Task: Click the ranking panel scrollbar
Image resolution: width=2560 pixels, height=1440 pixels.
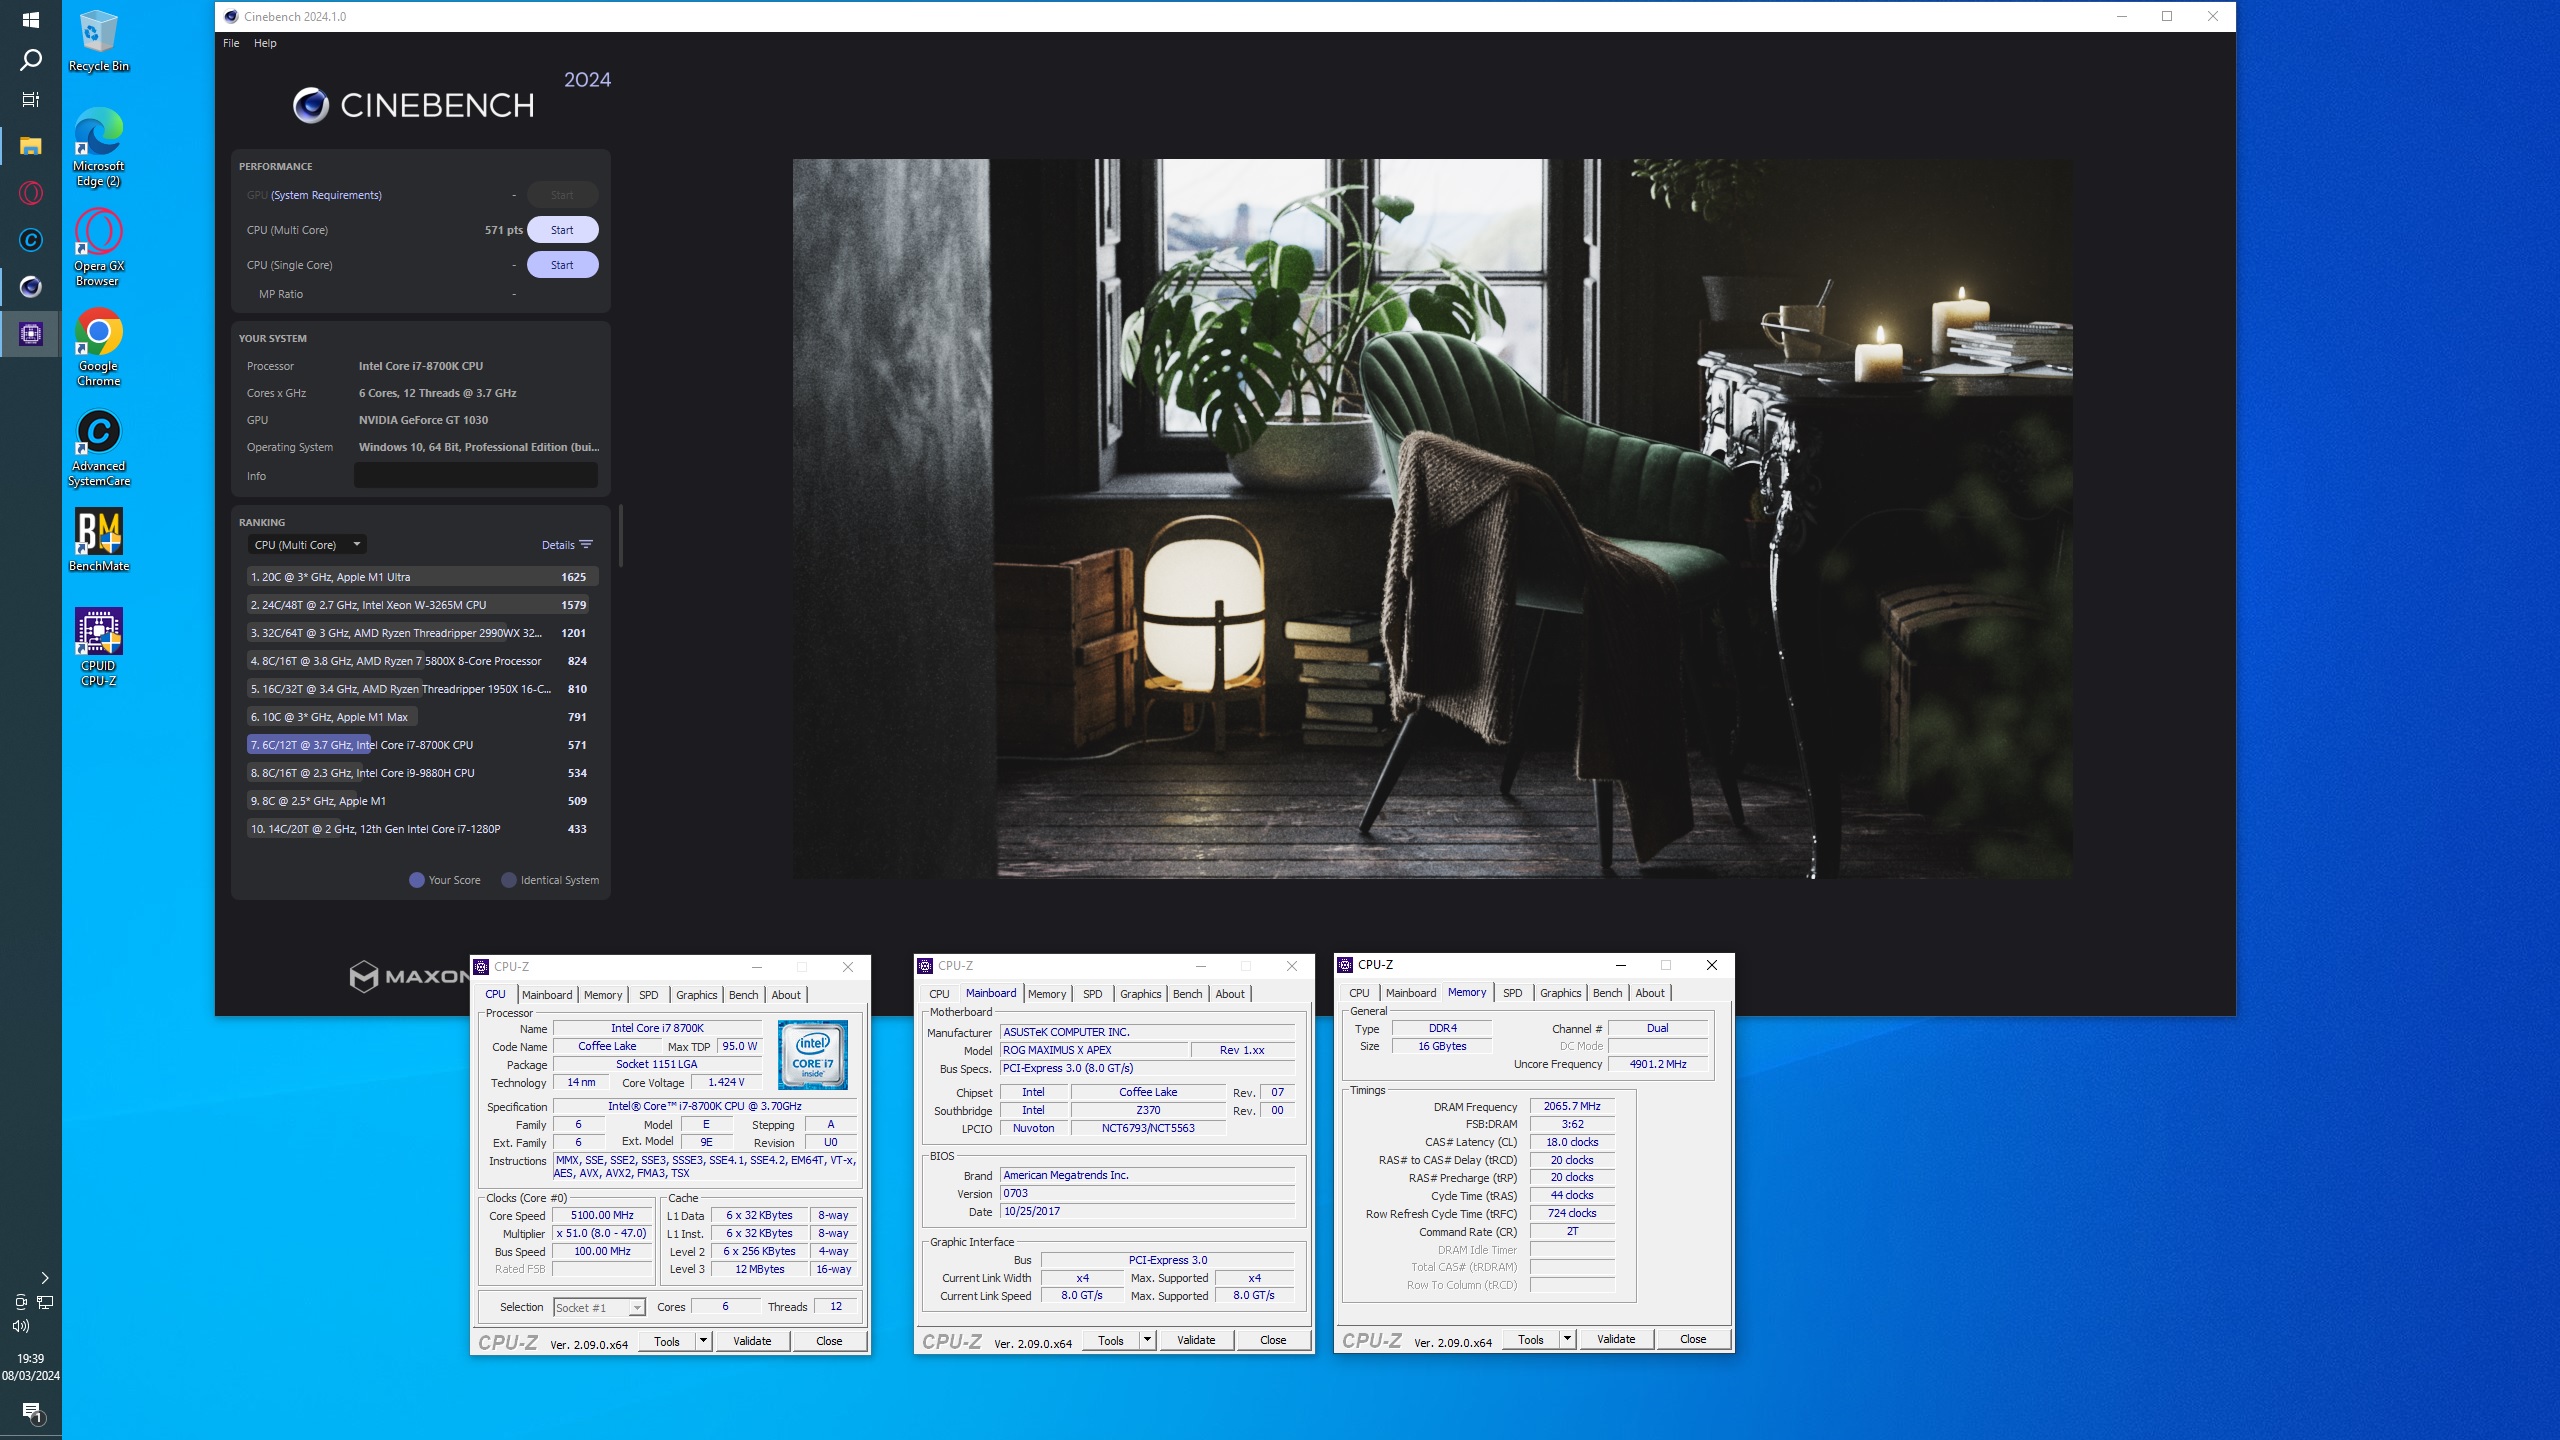Action: coord(621,535)
